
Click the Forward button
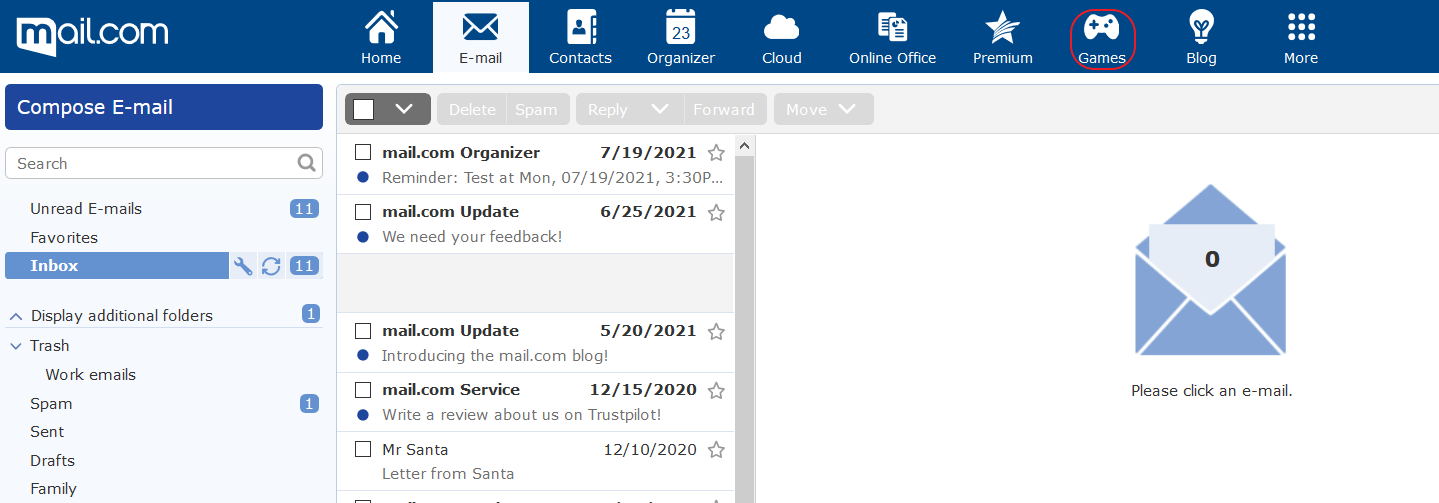(724, 109)
